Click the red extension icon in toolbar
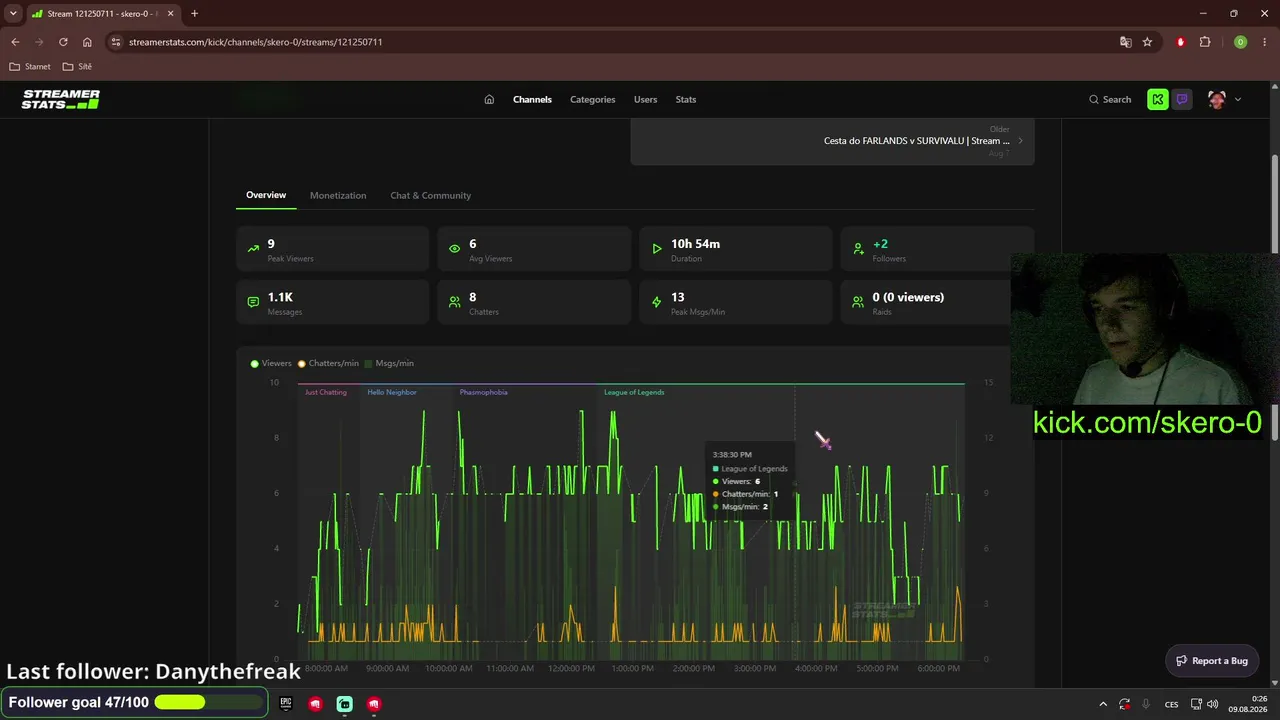The width and height of the screenshot is (1280, 720). tap(1181, 42)
